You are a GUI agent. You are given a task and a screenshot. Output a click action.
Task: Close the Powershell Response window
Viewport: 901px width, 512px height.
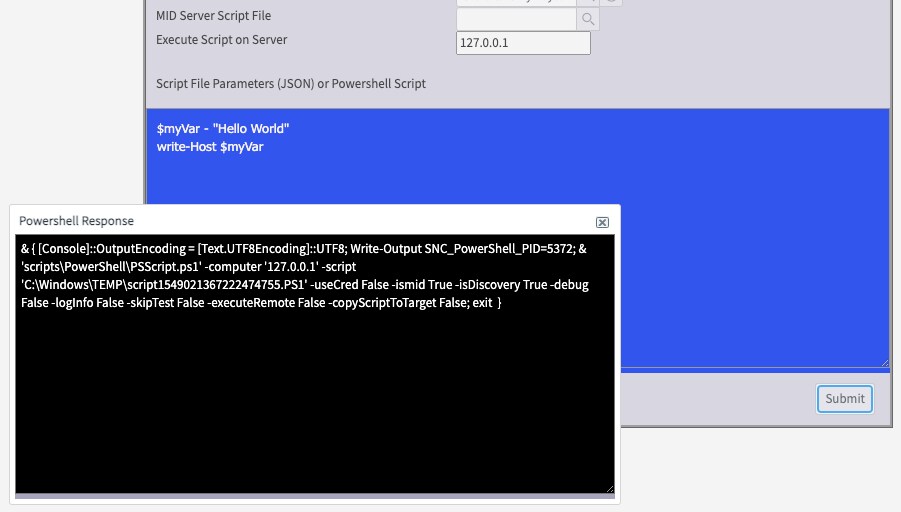(602, 222)
